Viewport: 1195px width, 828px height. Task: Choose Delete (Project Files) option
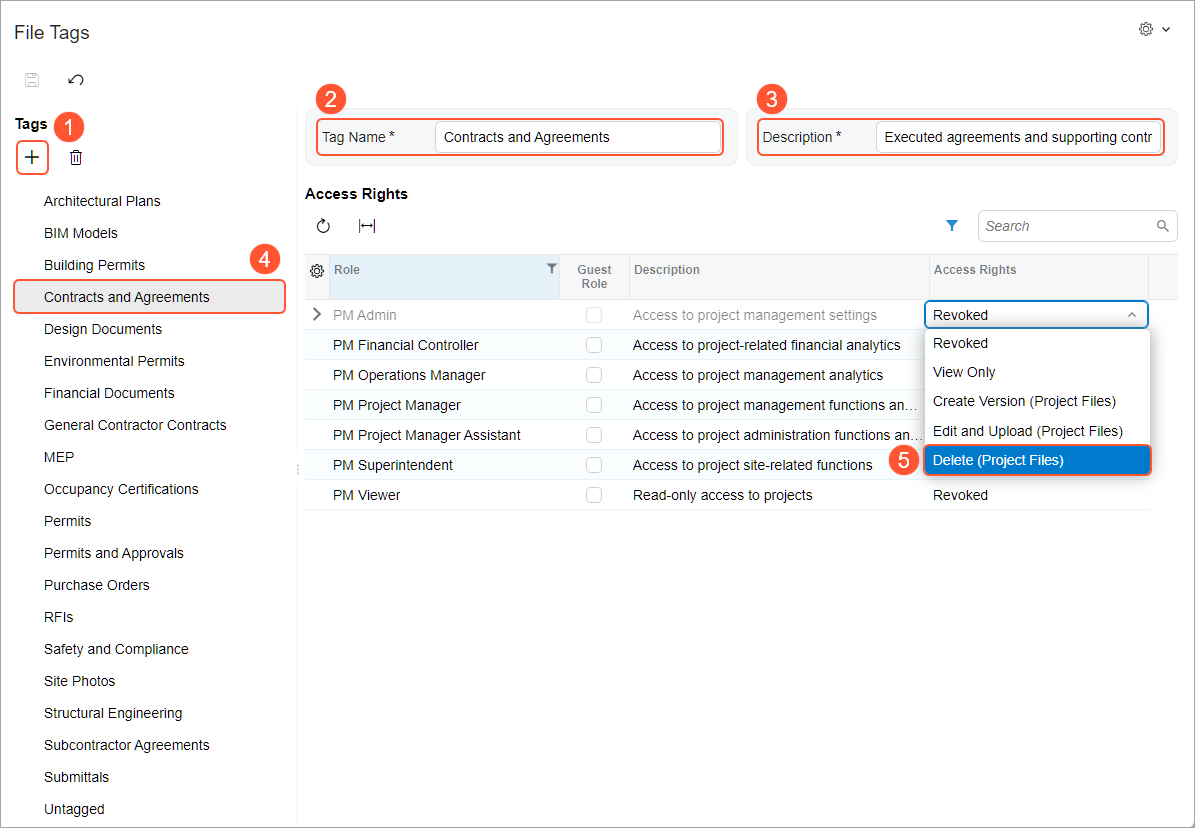pyautogui.click(x=1036, y=460)
